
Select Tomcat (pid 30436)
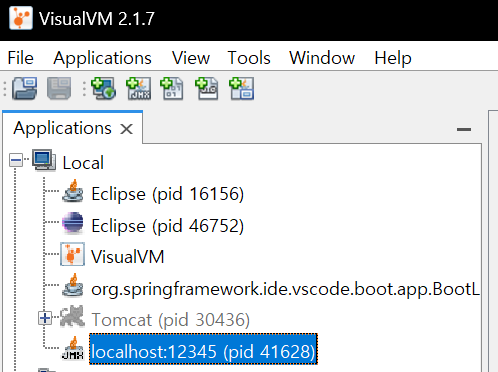tap(171, 320)
